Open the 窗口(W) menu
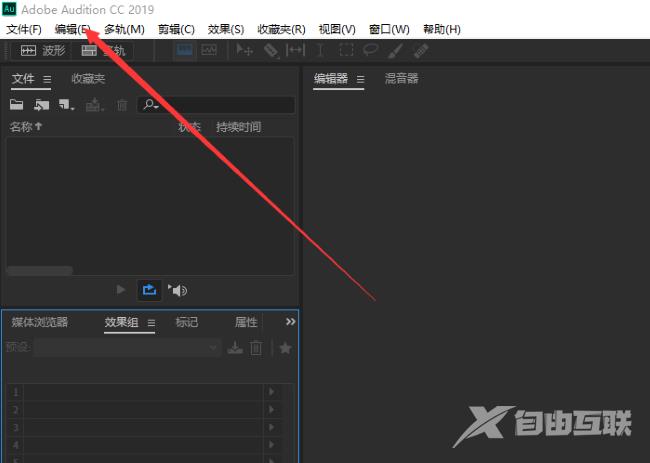650x463 pixels. tap(389, 29)
